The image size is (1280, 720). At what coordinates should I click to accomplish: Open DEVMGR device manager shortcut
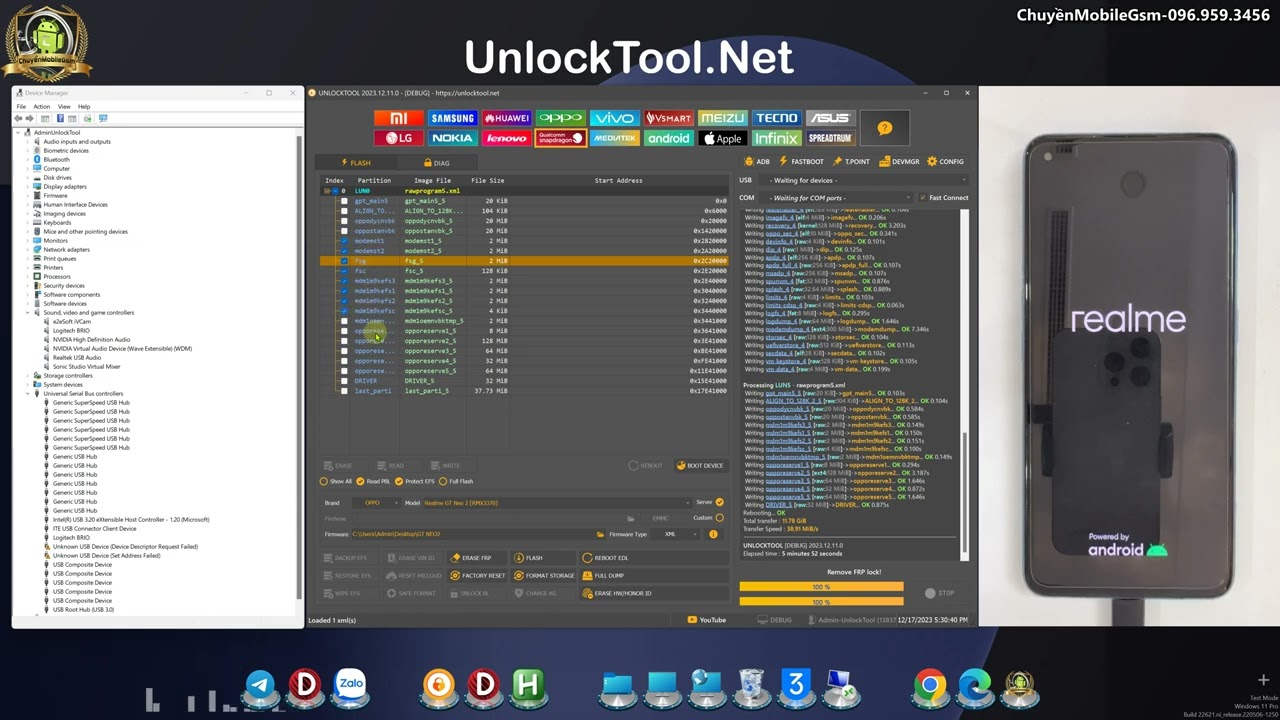click(x=899, y=161)
